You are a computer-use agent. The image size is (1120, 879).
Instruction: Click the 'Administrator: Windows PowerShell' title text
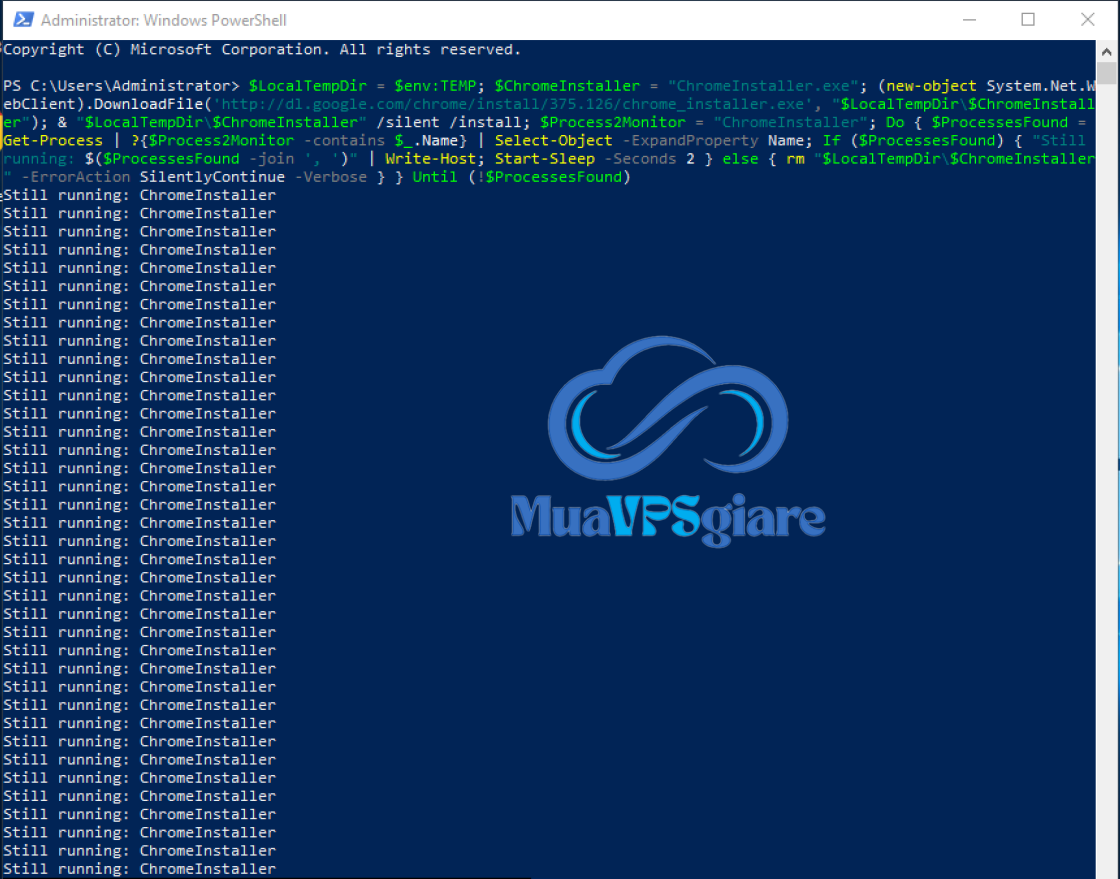(164, 20)
